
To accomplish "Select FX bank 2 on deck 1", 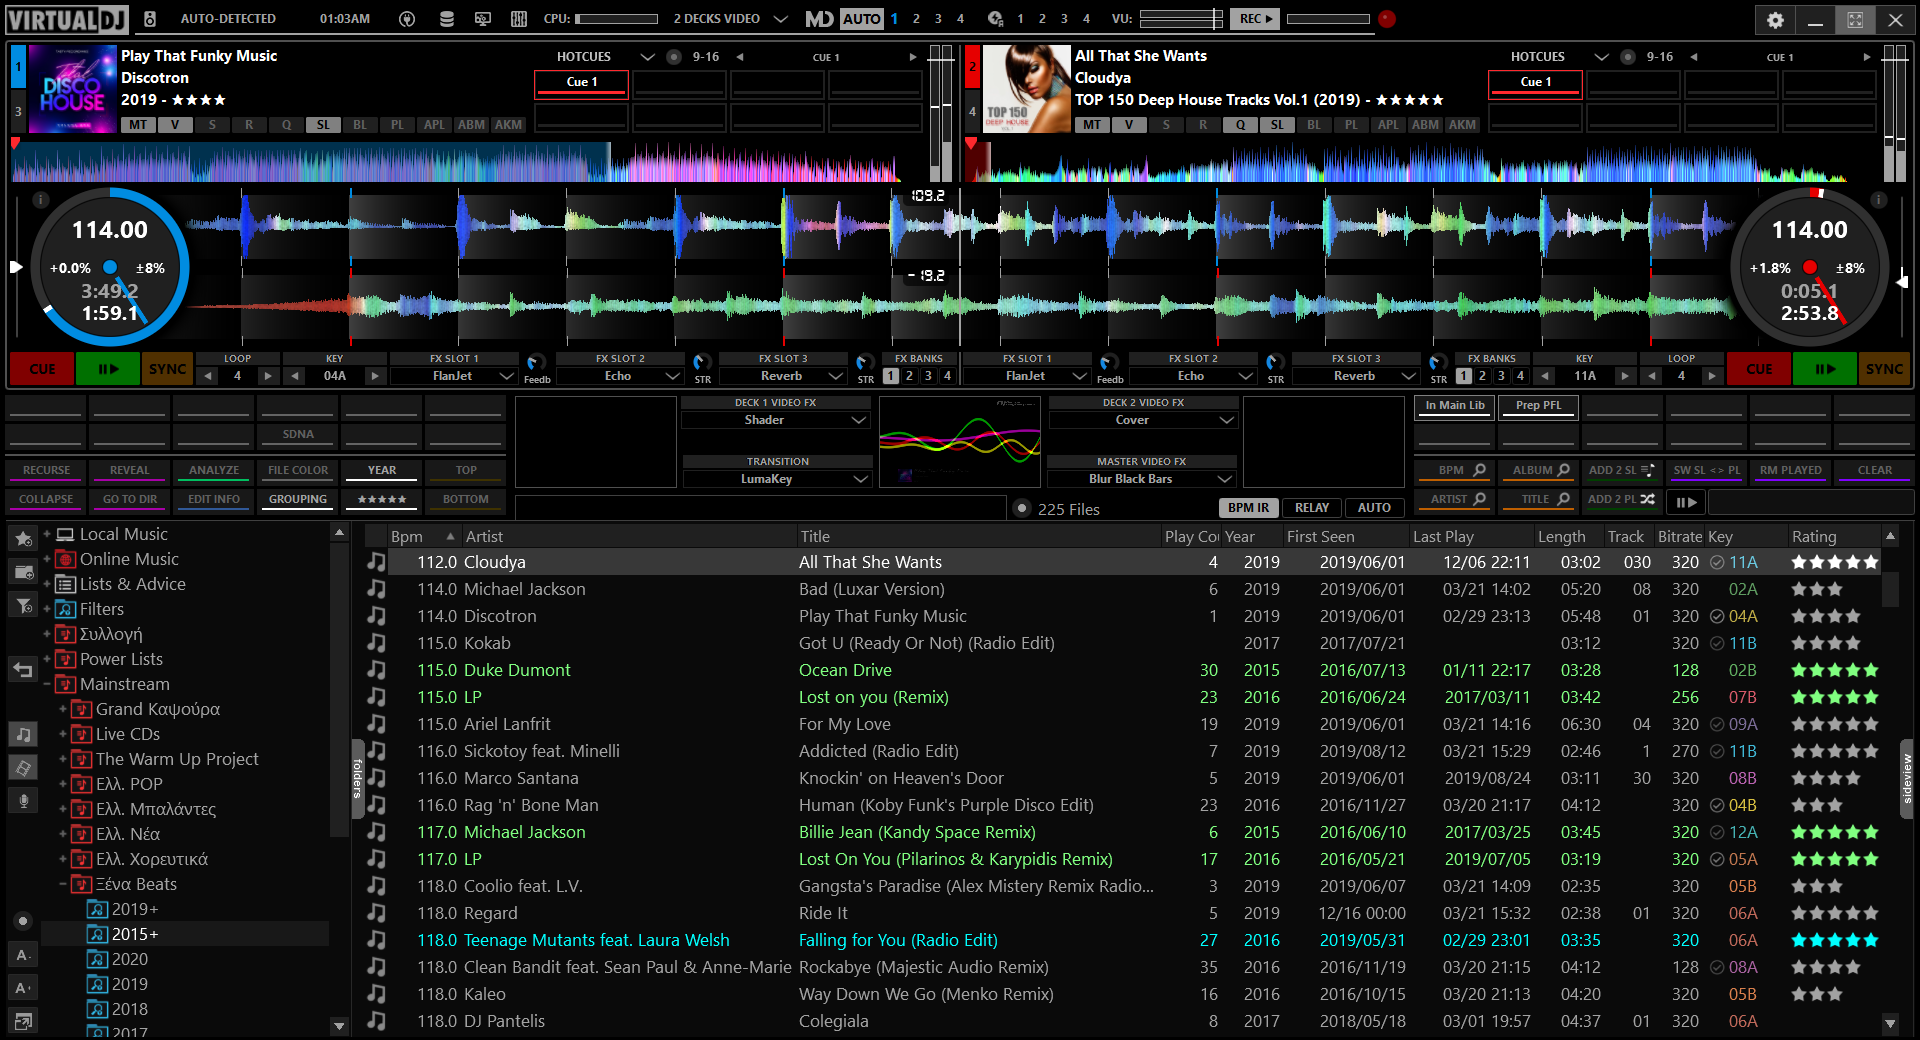I will [909, 376].
